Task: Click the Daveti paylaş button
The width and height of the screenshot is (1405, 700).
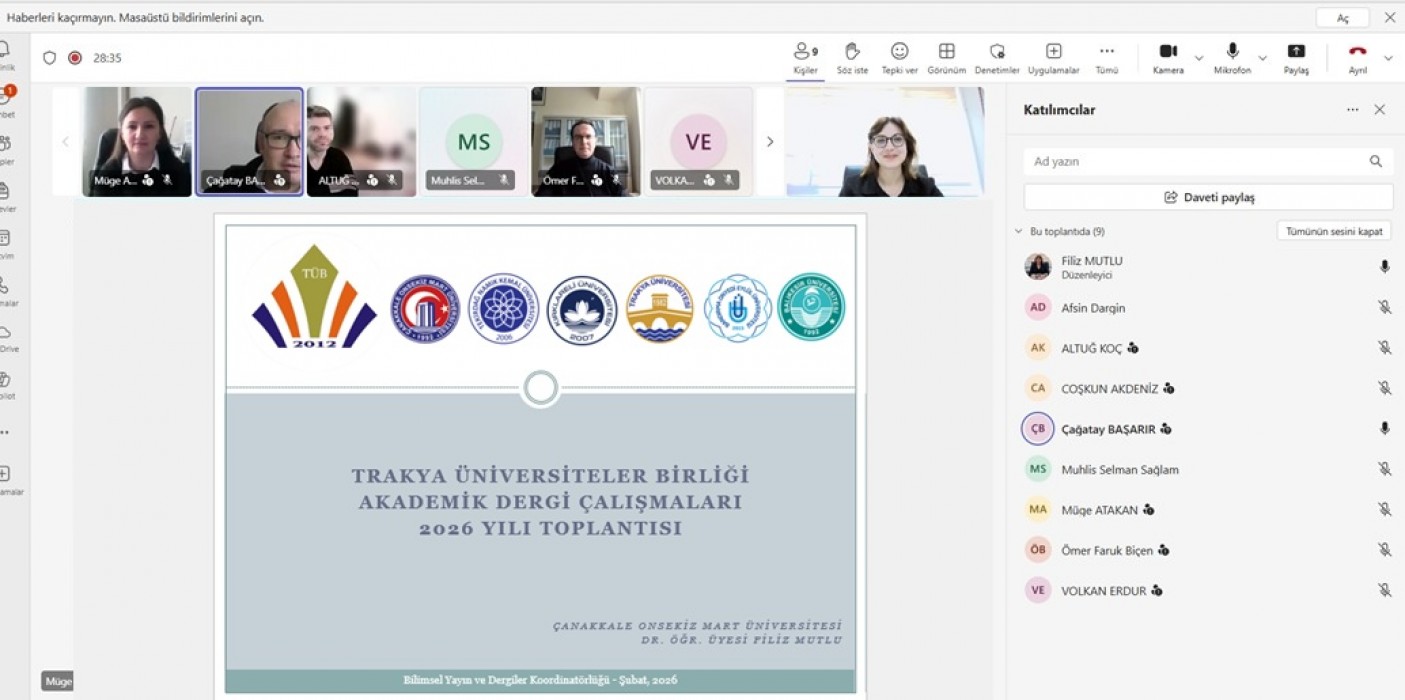Action: (x=1208, y=197)
